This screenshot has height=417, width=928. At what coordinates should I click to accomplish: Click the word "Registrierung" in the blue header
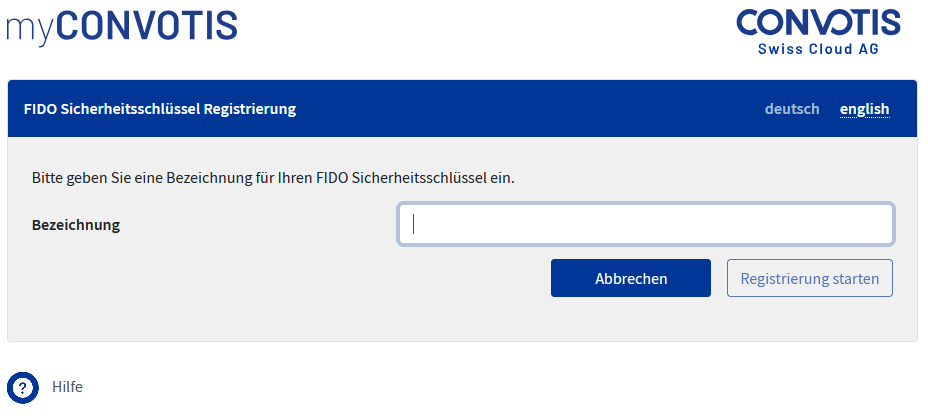click(250, 109)
